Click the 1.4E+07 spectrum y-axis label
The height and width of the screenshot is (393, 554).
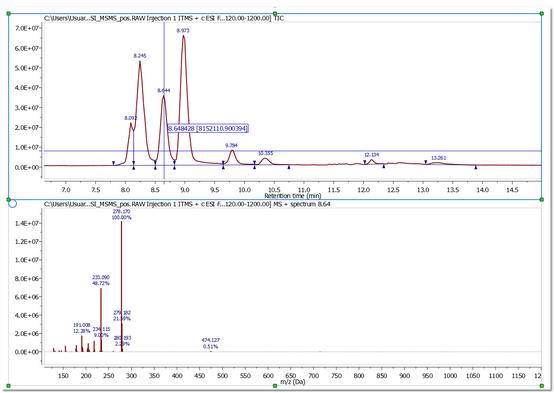[28, 223]
